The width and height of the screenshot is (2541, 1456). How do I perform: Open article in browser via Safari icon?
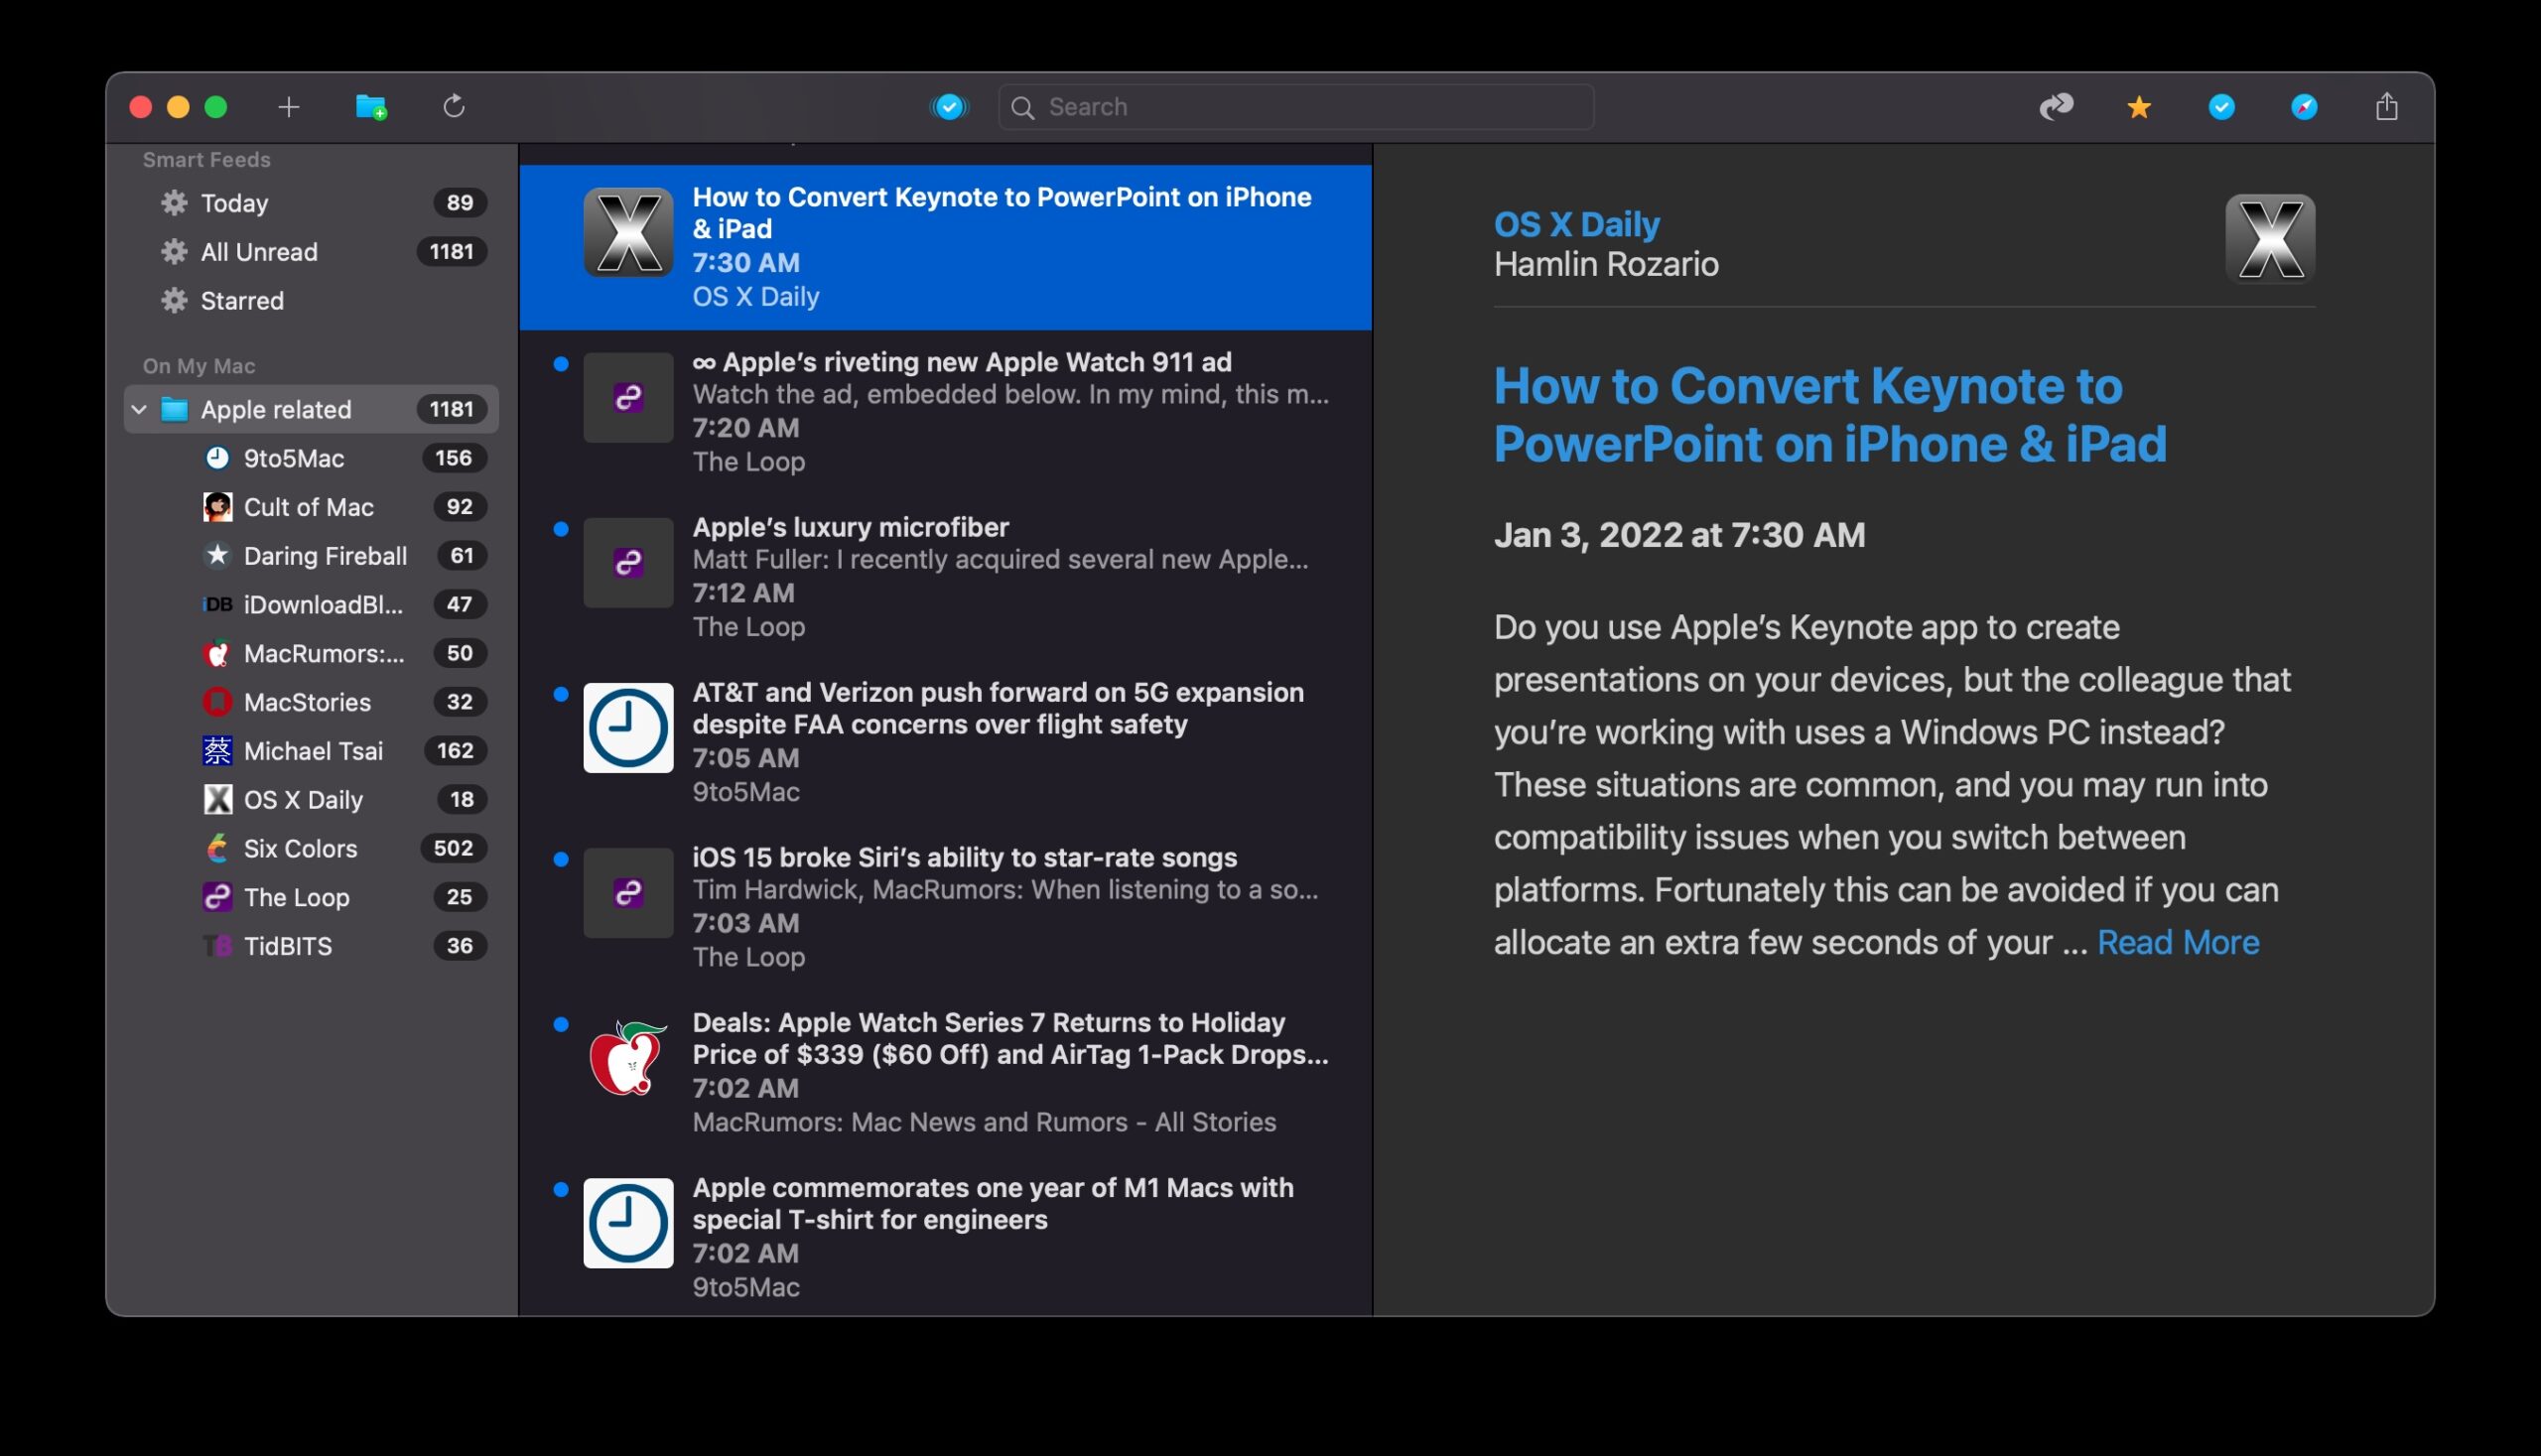coord(2304,107)
